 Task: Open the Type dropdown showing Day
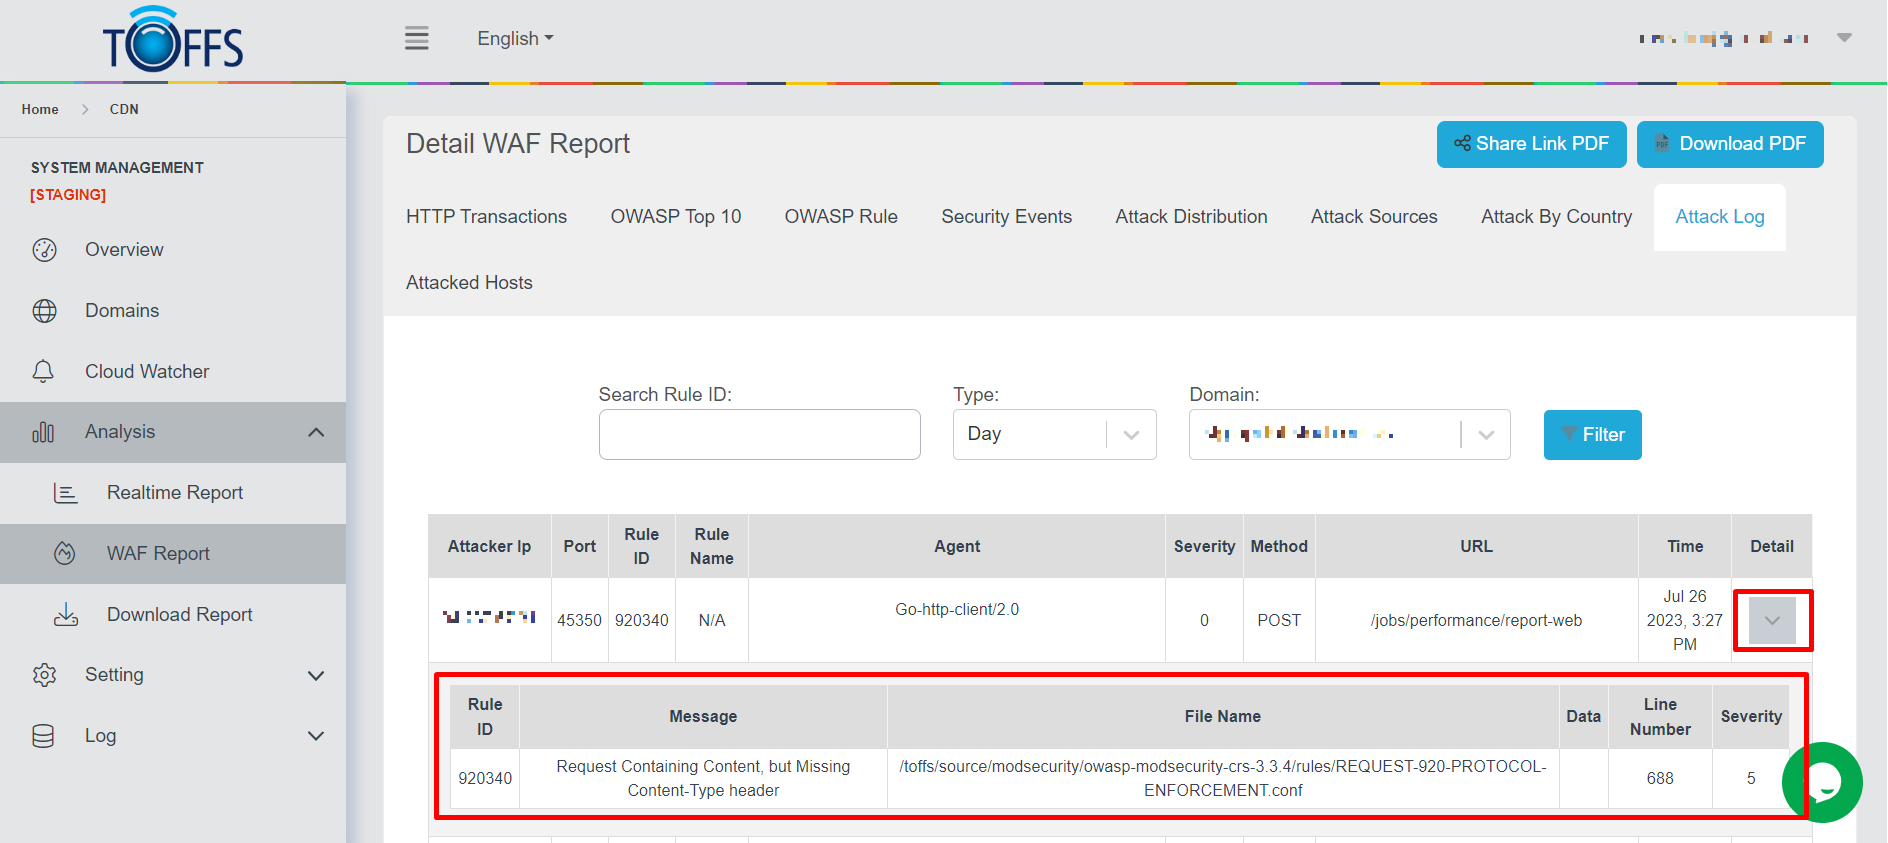click(1054, 434)
